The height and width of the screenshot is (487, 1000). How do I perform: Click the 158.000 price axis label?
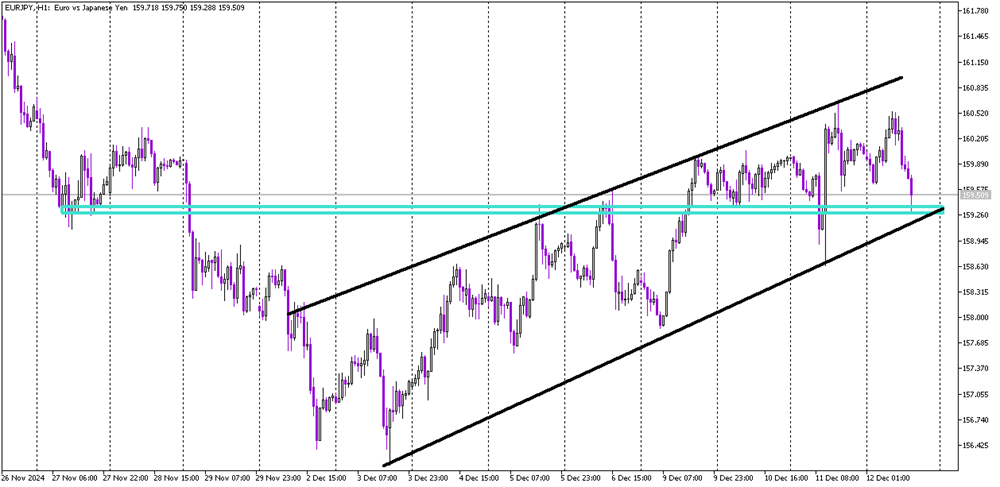coord(976,317)
